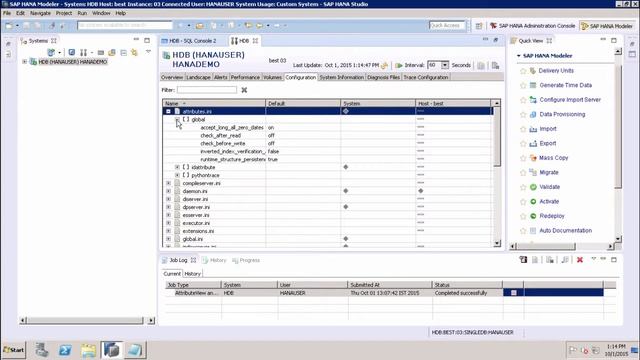Image resolution: width=640 pixels, height=360 pixels.
Task: Collapse the SAP HANA Modeler section
Action: click(x=519, y=56)
